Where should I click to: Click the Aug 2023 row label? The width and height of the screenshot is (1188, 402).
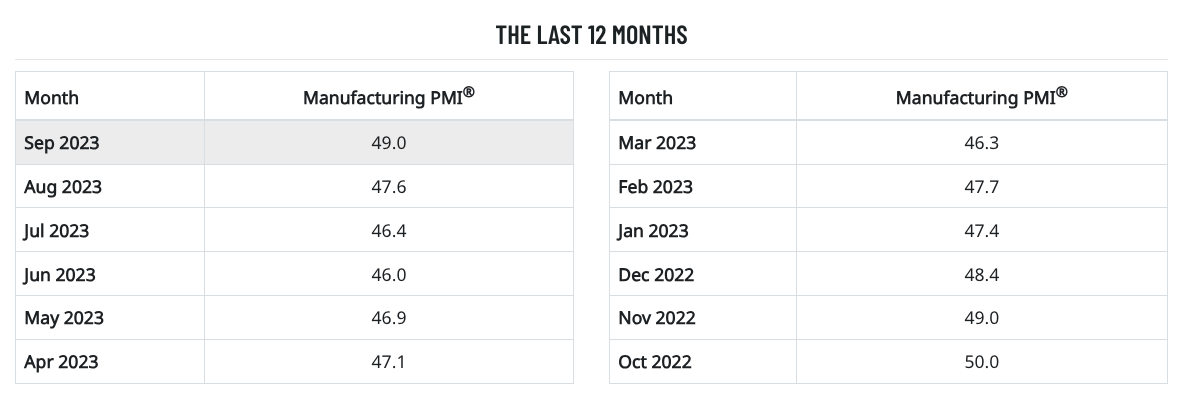click(63, 187)
